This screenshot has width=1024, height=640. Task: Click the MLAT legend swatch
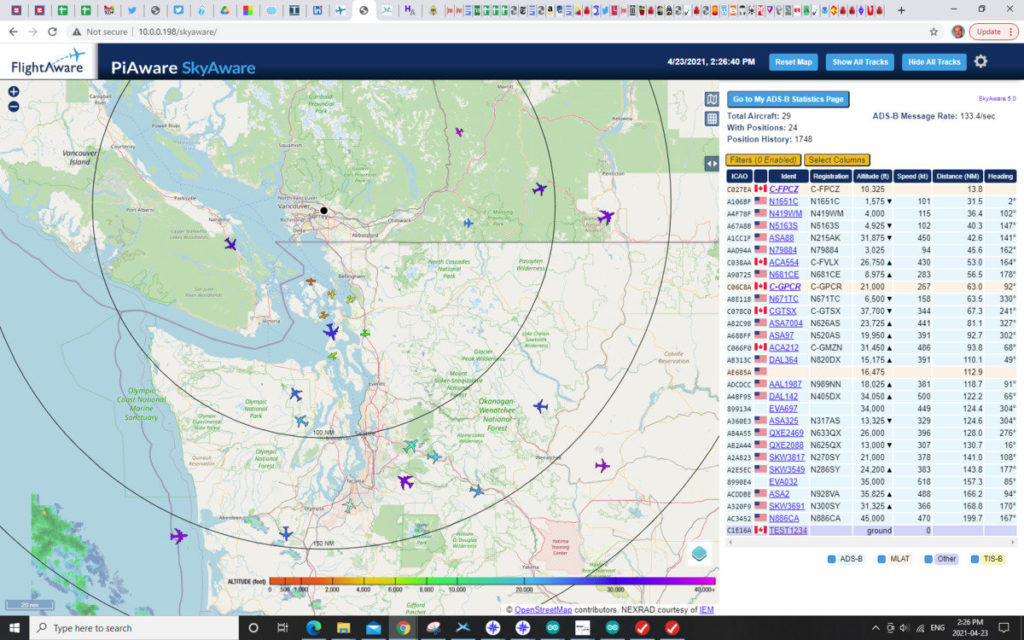[x=881, y=559]
